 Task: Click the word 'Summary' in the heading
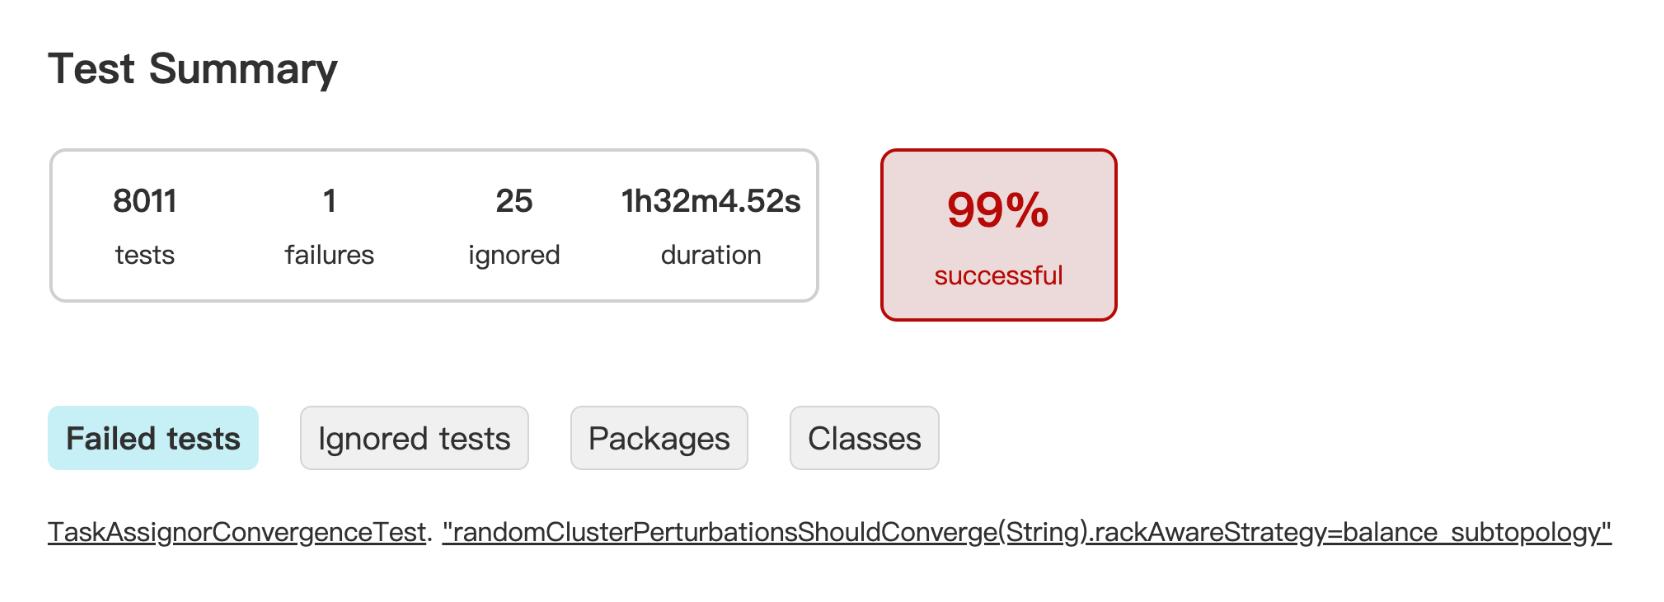pos(243,69)
